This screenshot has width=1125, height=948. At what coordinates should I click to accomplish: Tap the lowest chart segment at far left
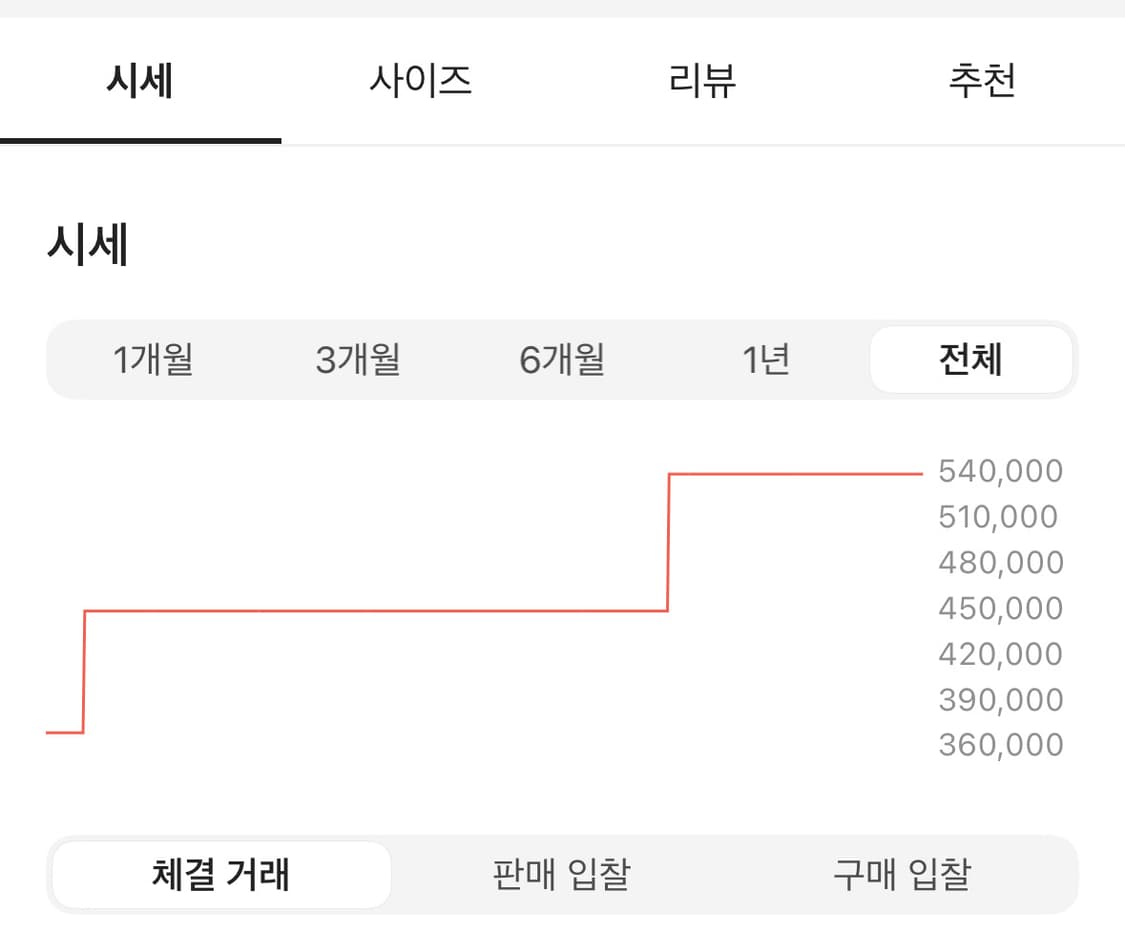click(x=64, y=733)
